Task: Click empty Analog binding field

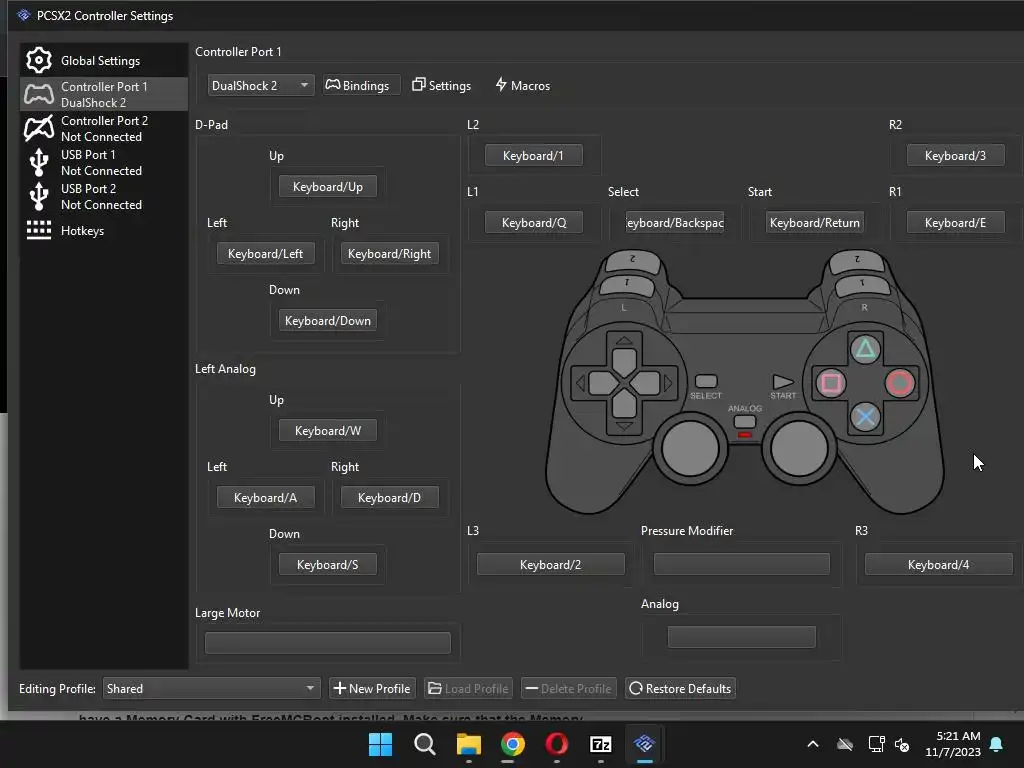Action: 741,637
